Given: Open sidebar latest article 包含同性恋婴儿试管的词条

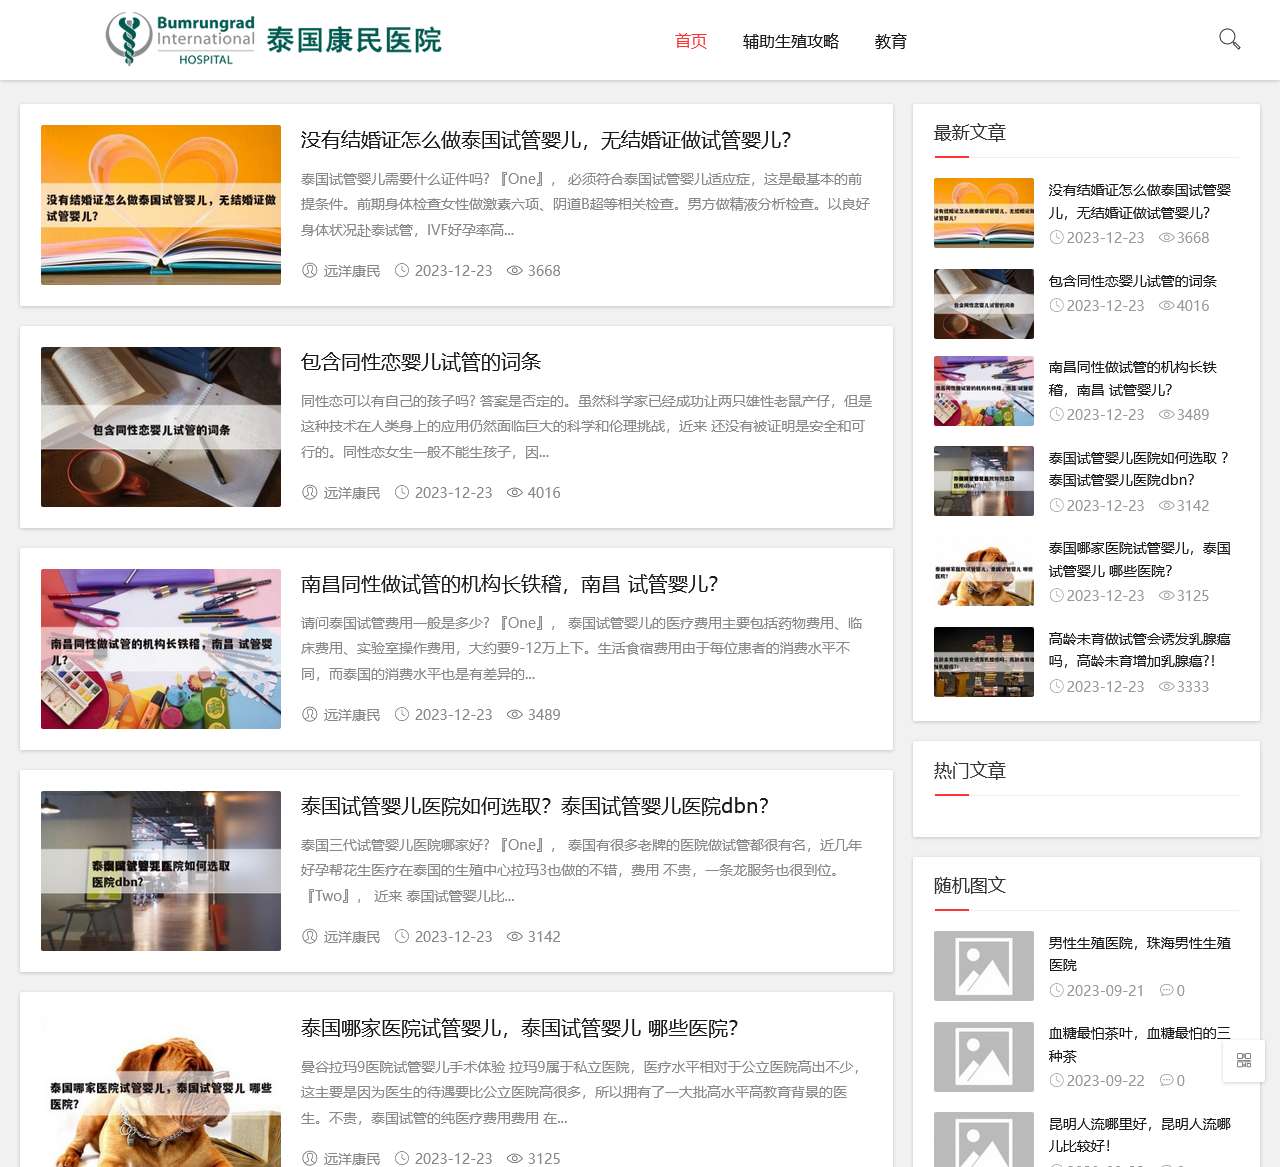Looking at the screenshot, I should (1133, 281).
